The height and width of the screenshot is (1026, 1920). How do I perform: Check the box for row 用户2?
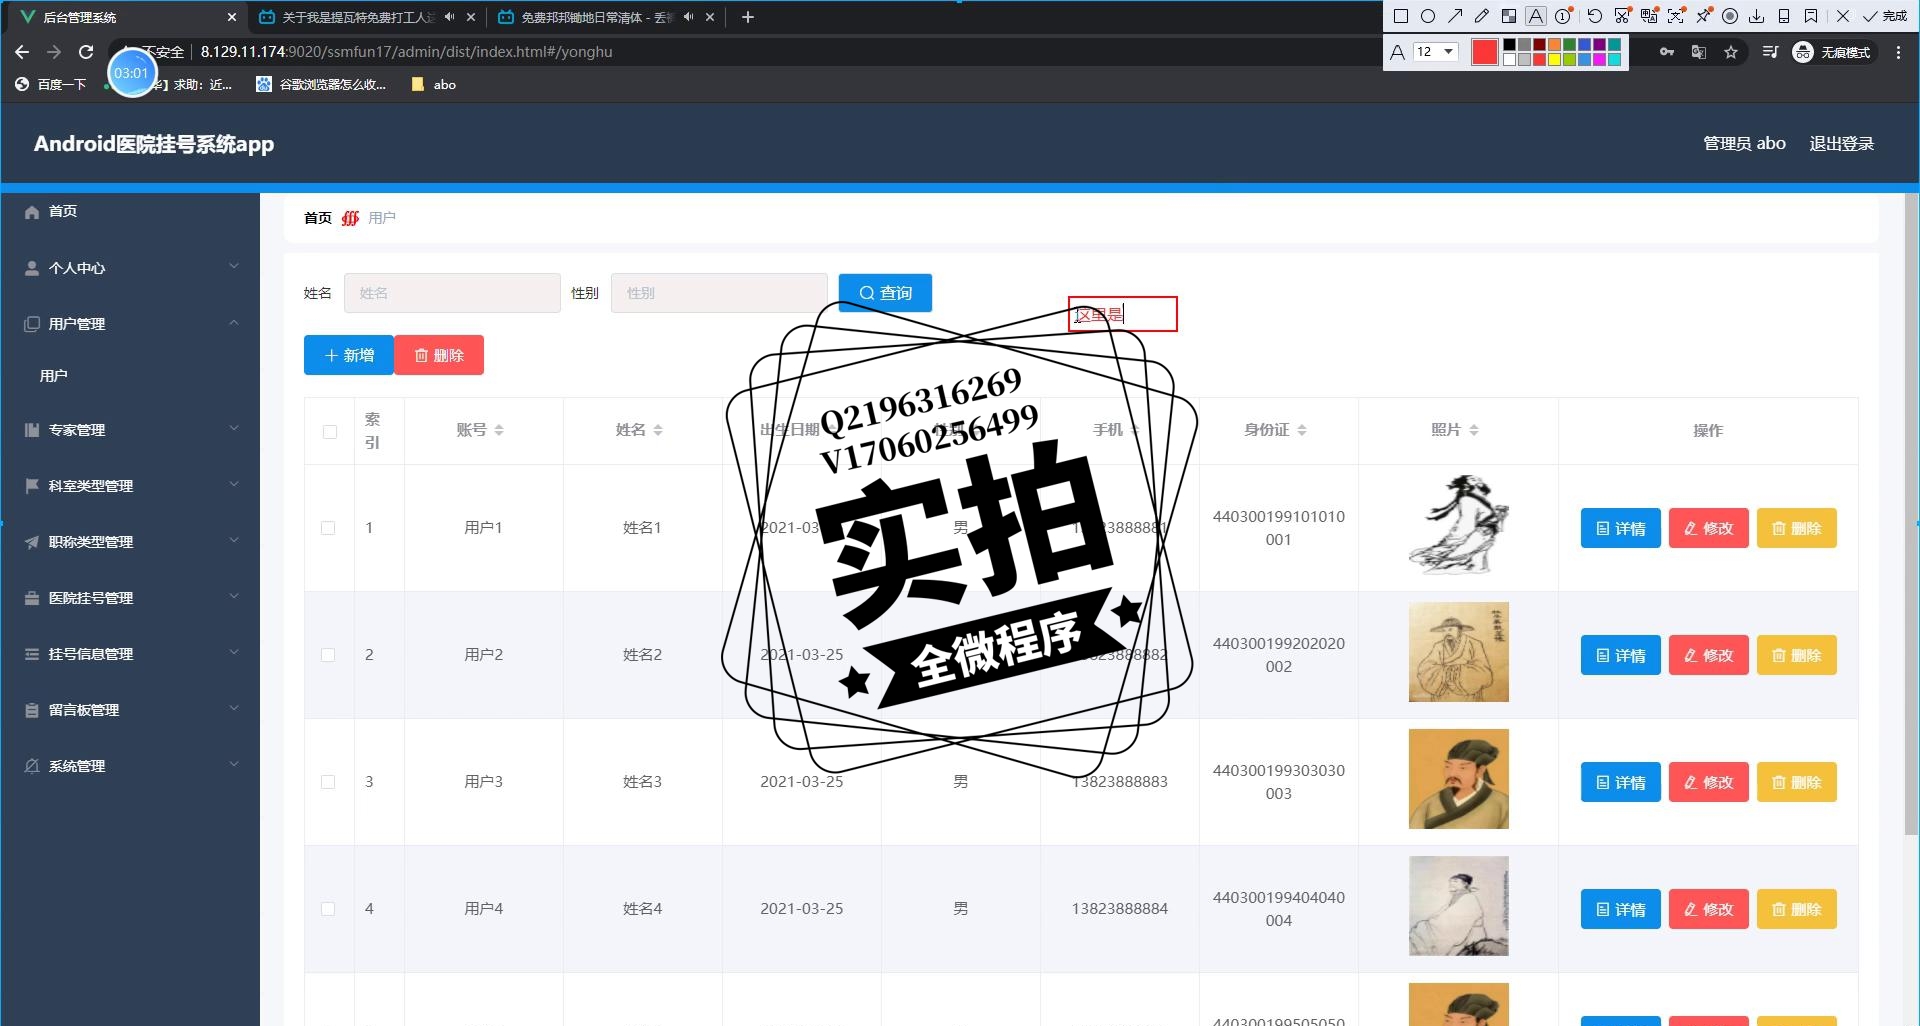click(328, 655)
